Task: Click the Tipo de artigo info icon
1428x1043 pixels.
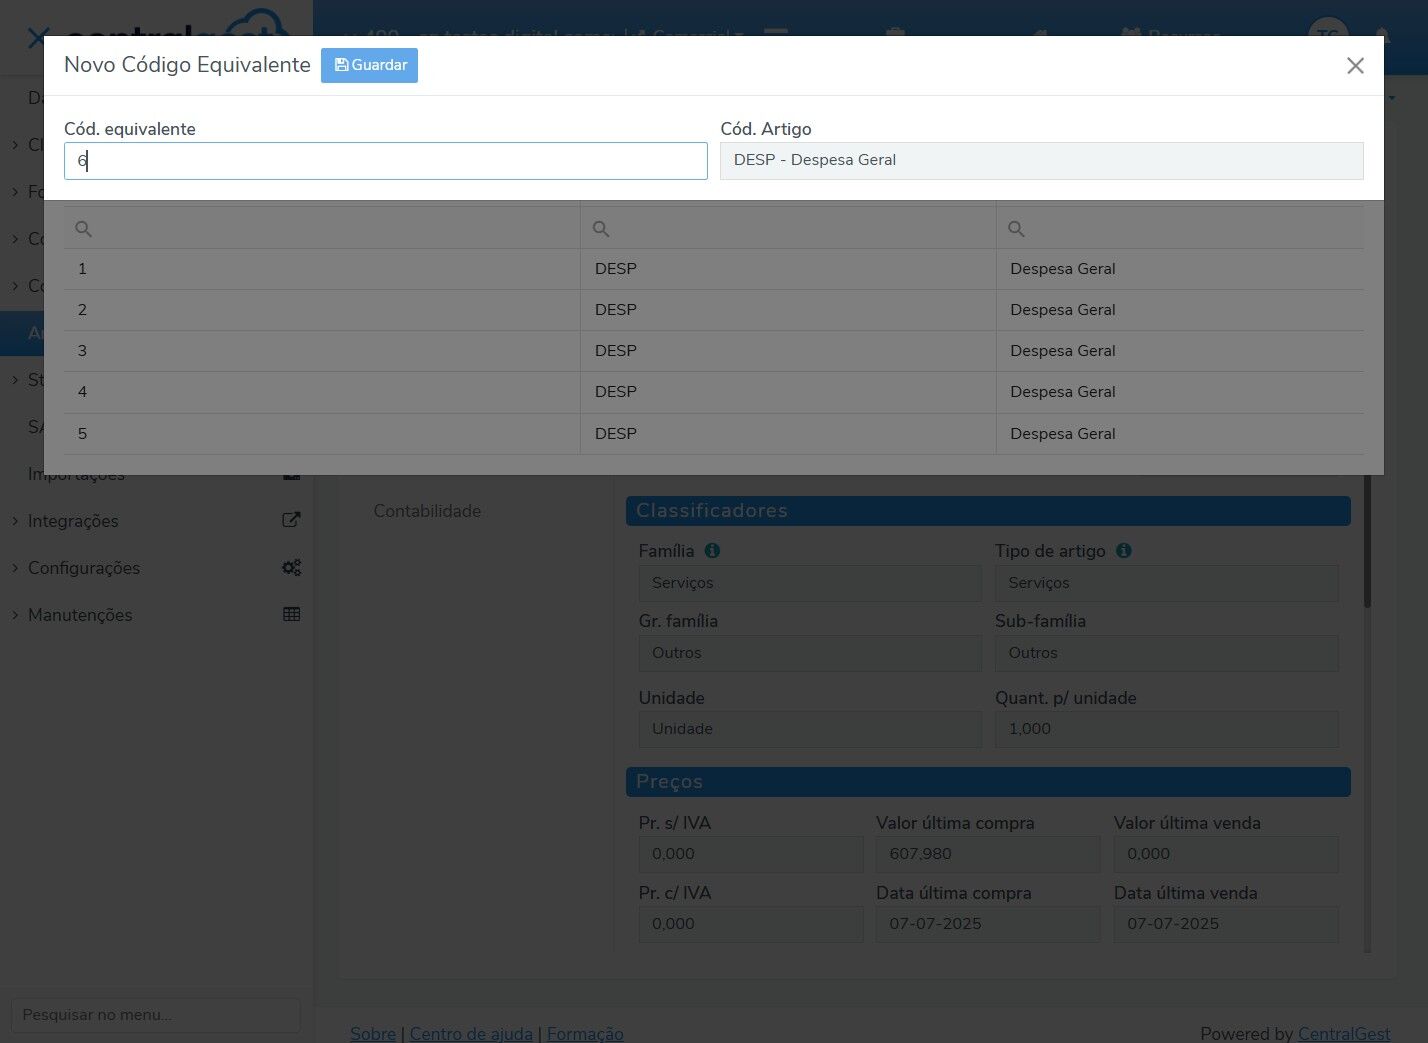Action: 1123,551
